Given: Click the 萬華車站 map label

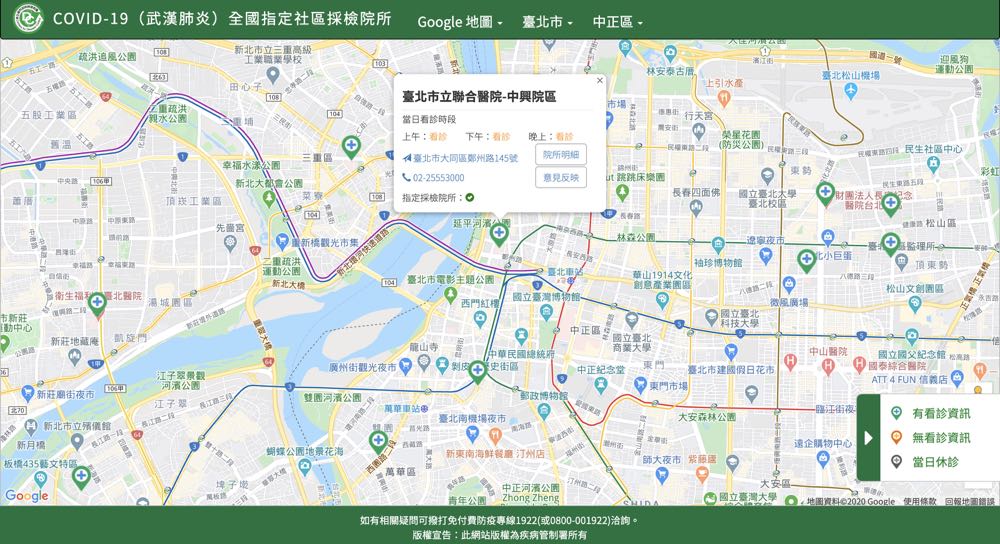Looking at the screenshot, I should (x=402, y=408).
